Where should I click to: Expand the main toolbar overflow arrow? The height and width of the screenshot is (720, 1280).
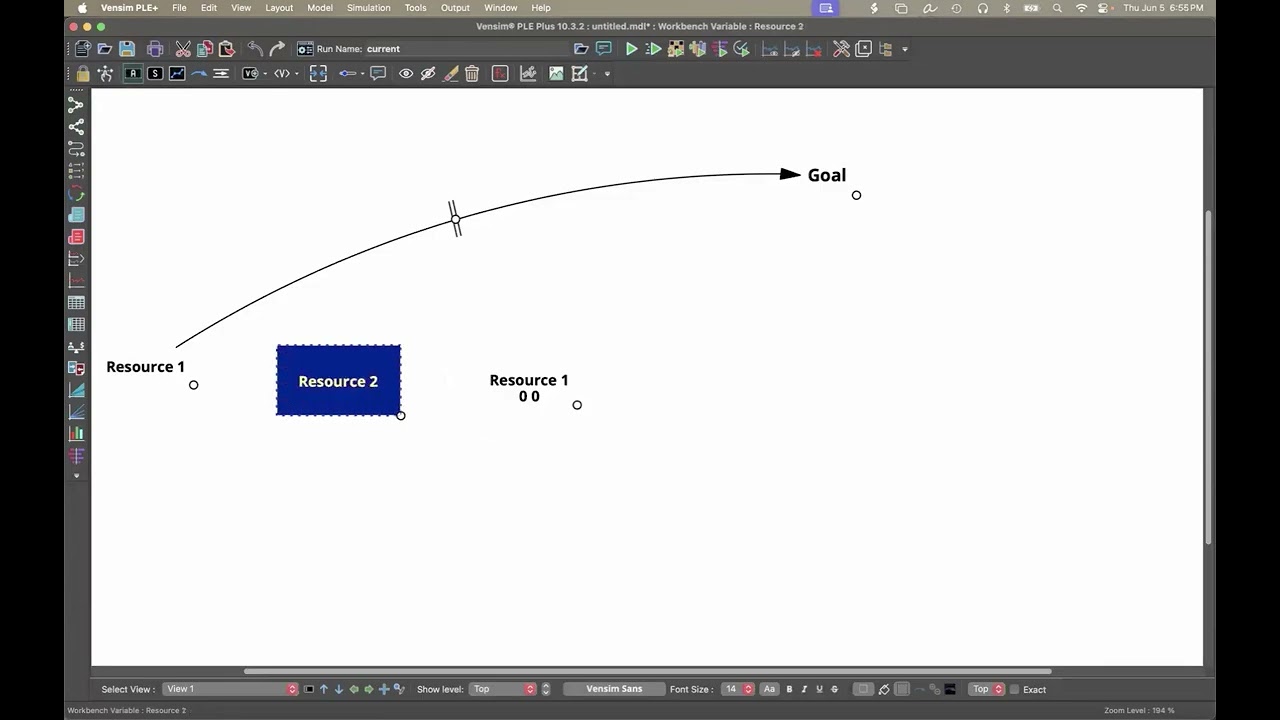pos(905,48)
